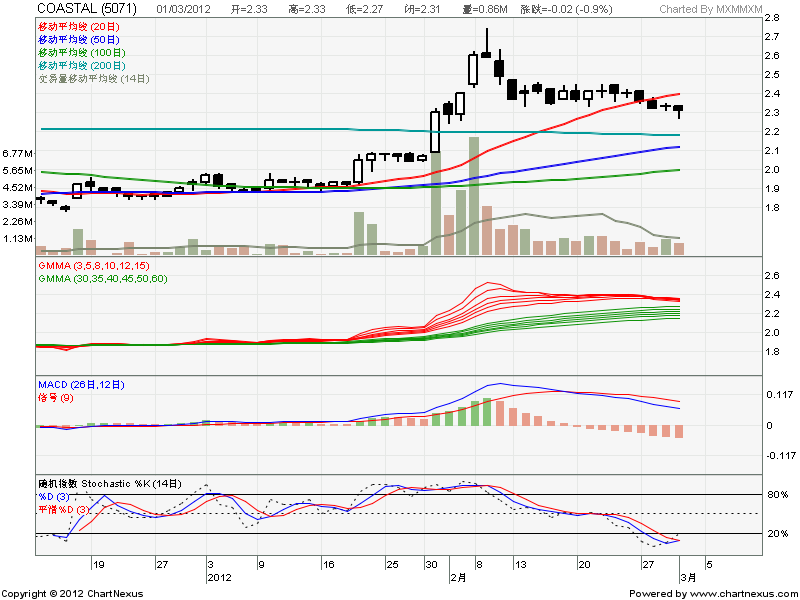Click the GMMA (3,5,8,10,12,15) label
Viewport: 800px width, 600px height.
[93, 266]
